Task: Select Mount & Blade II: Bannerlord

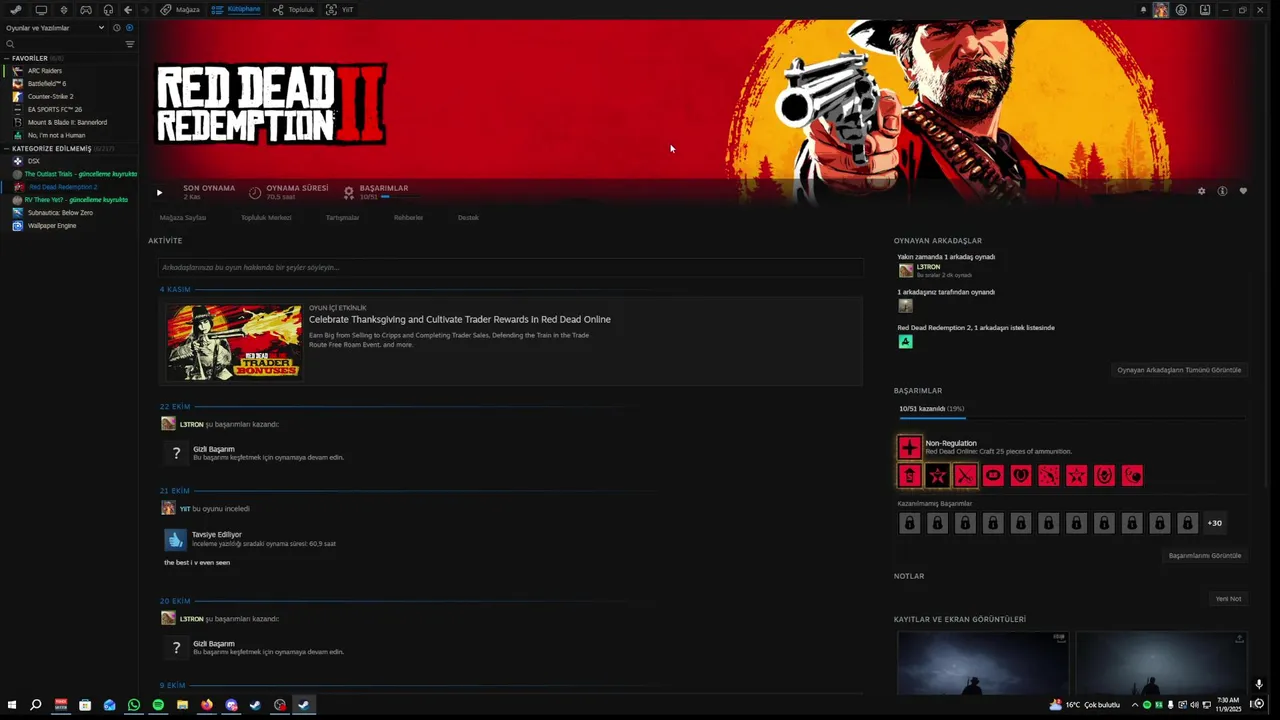Action: tap(67, 122)
